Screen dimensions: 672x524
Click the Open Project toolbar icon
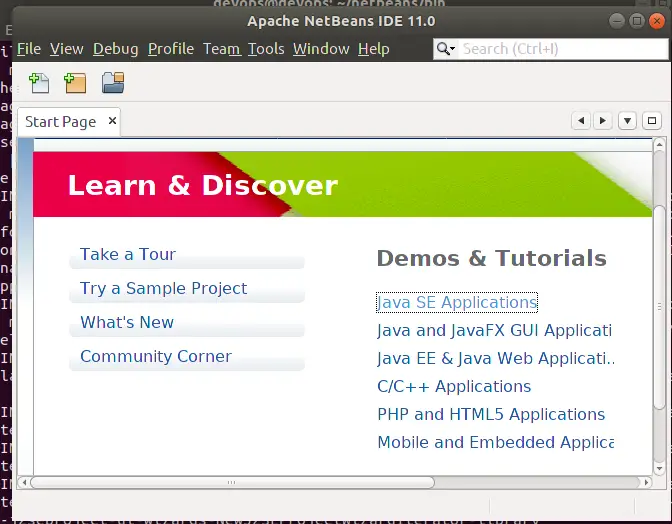pos(113,83)
